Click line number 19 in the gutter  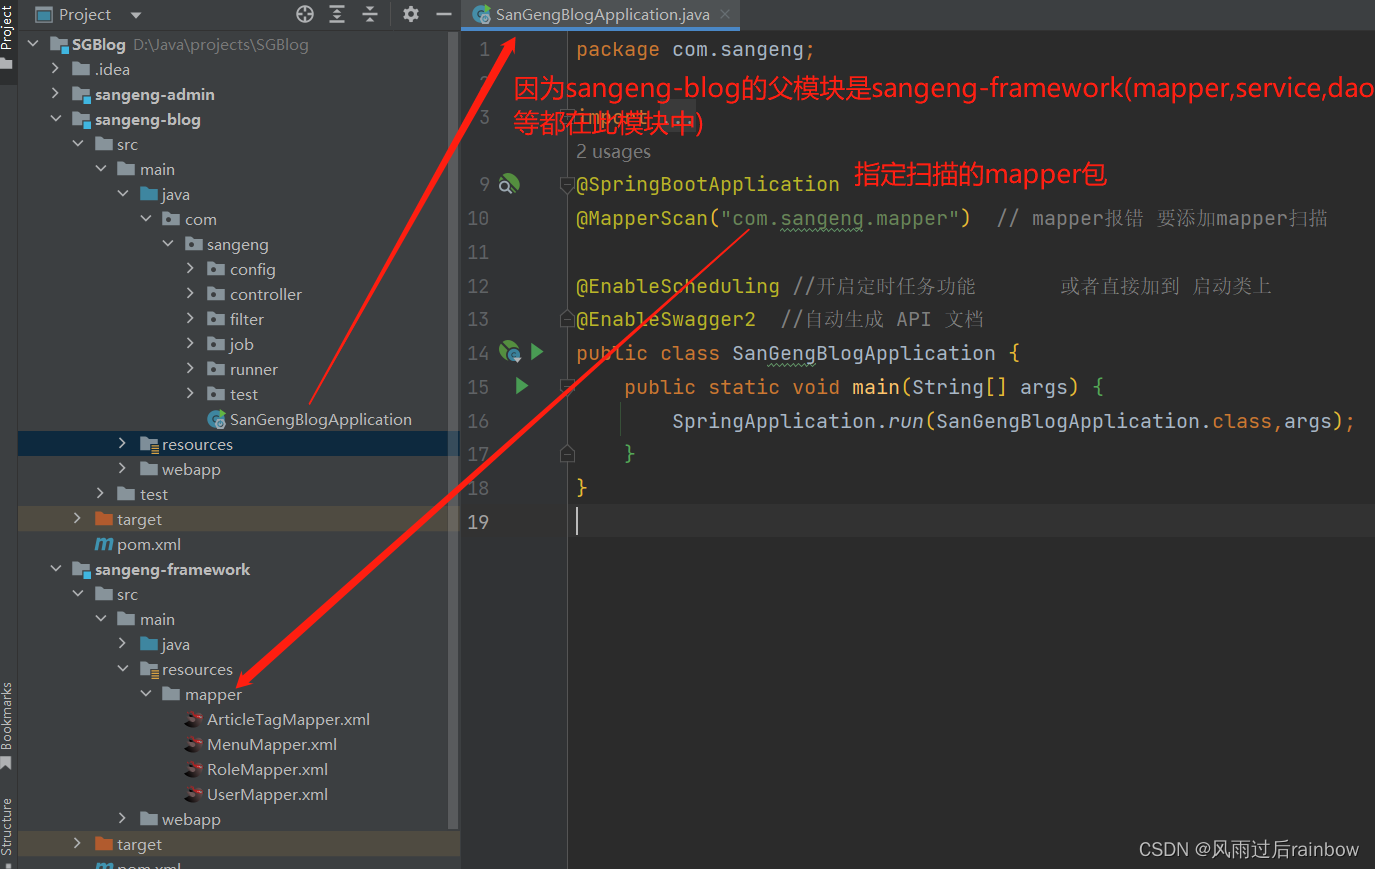click(x=478, y=521)
